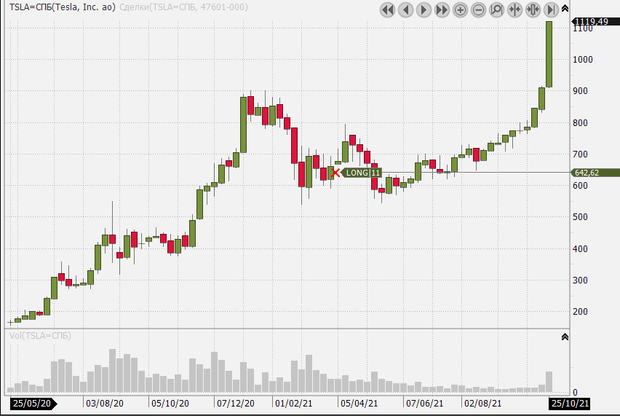Click the TSLA=СПБ(Tesla, Inc. ао) title
The height and width of the screenshot is (416, 620).
click(x=62, y=7)
